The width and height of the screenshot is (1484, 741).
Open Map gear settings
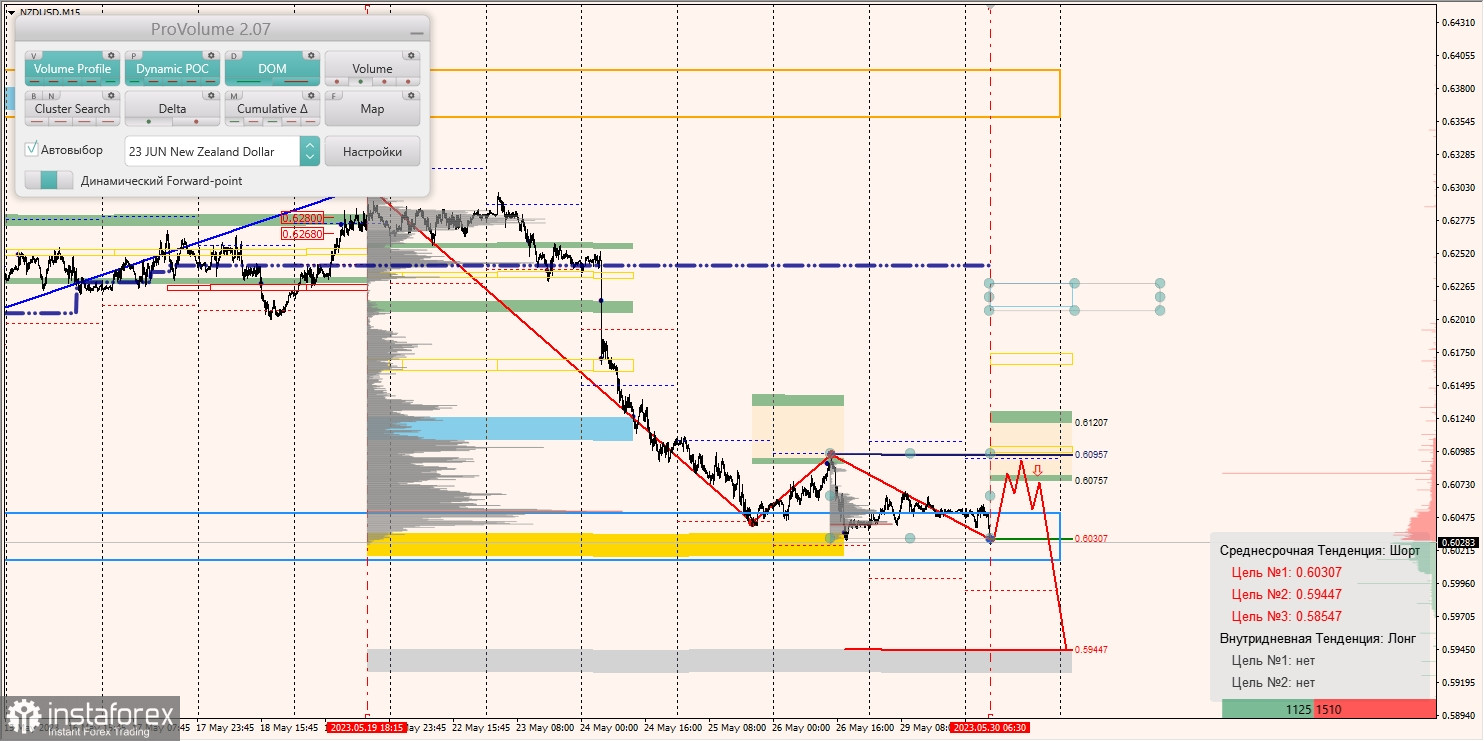coord(411,96)
